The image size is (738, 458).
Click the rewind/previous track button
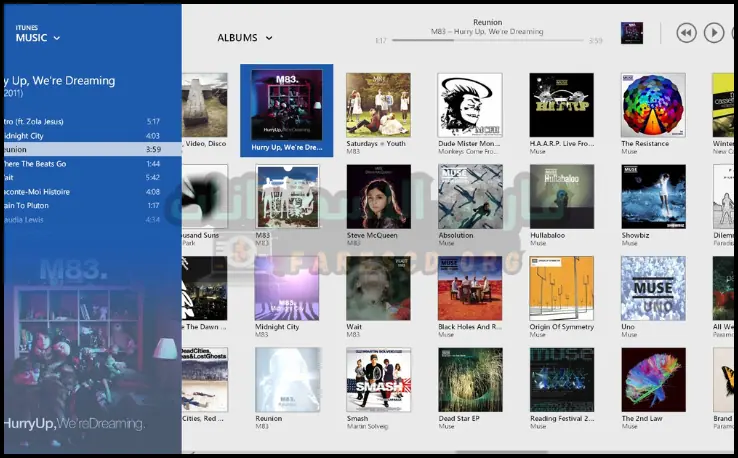[x=686, y=33]
